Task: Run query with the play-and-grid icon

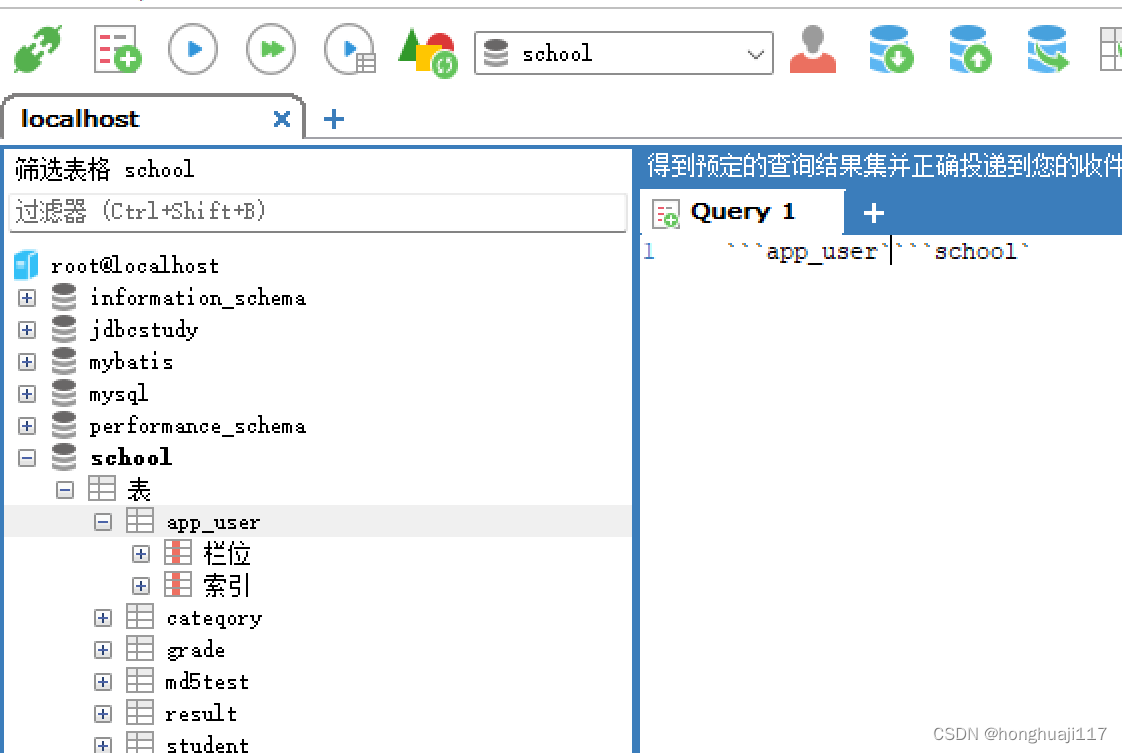Action: [349, 49]
